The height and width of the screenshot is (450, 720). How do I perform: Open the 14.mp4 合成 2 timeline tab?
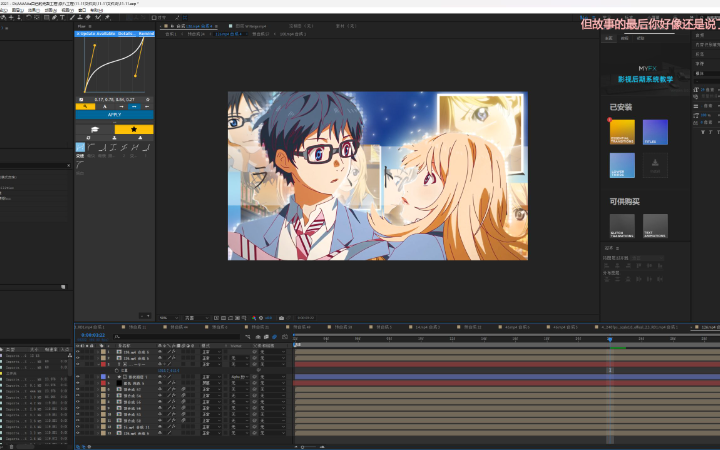428,327
